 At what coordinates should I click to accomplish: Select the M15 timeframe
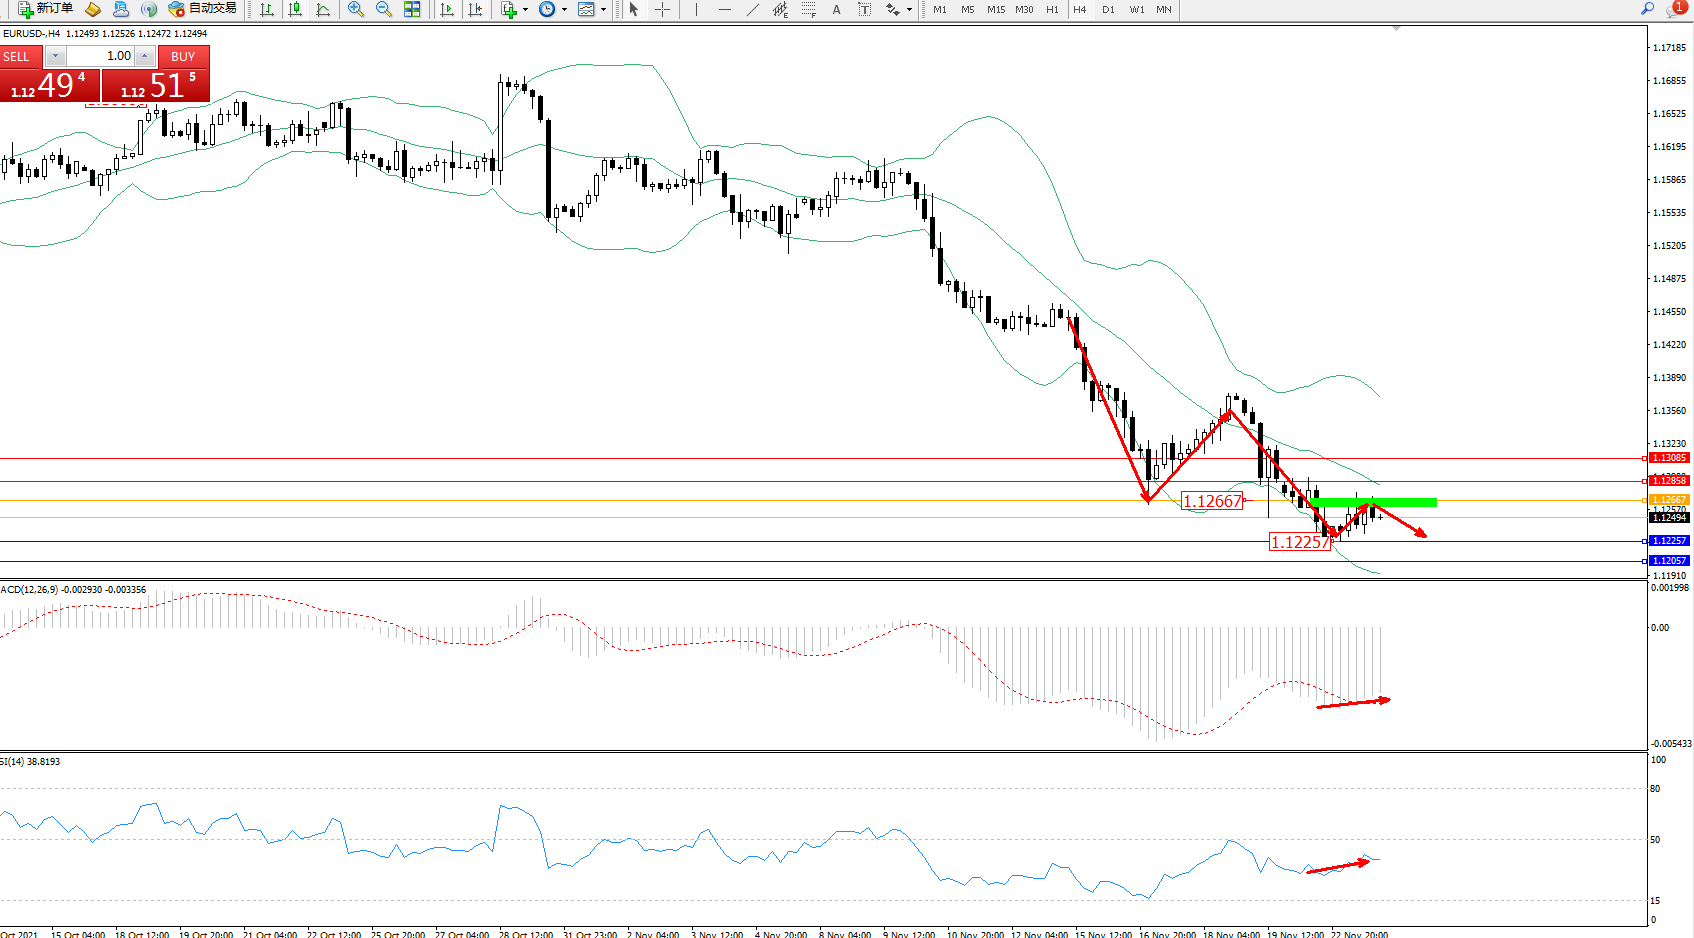996,10
